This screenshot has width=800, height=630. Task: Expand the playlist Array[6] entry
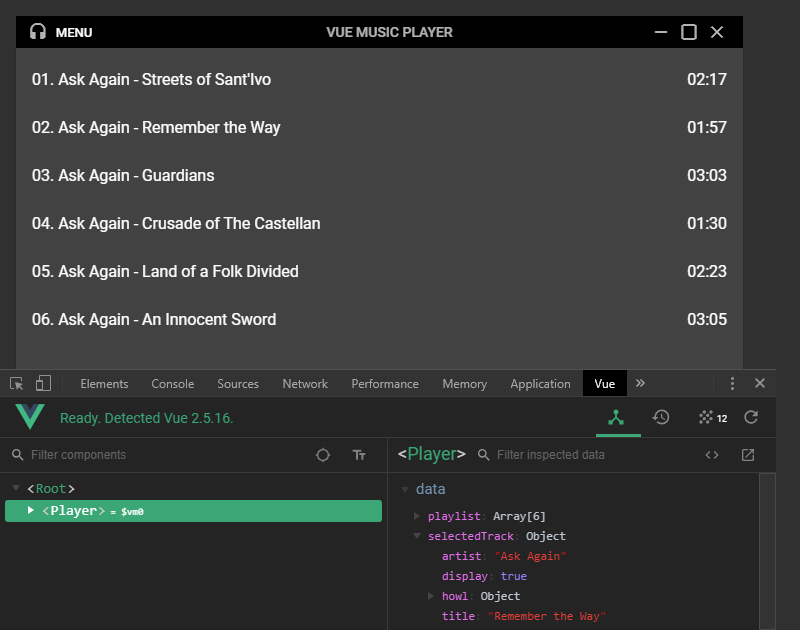click(417, 516)
